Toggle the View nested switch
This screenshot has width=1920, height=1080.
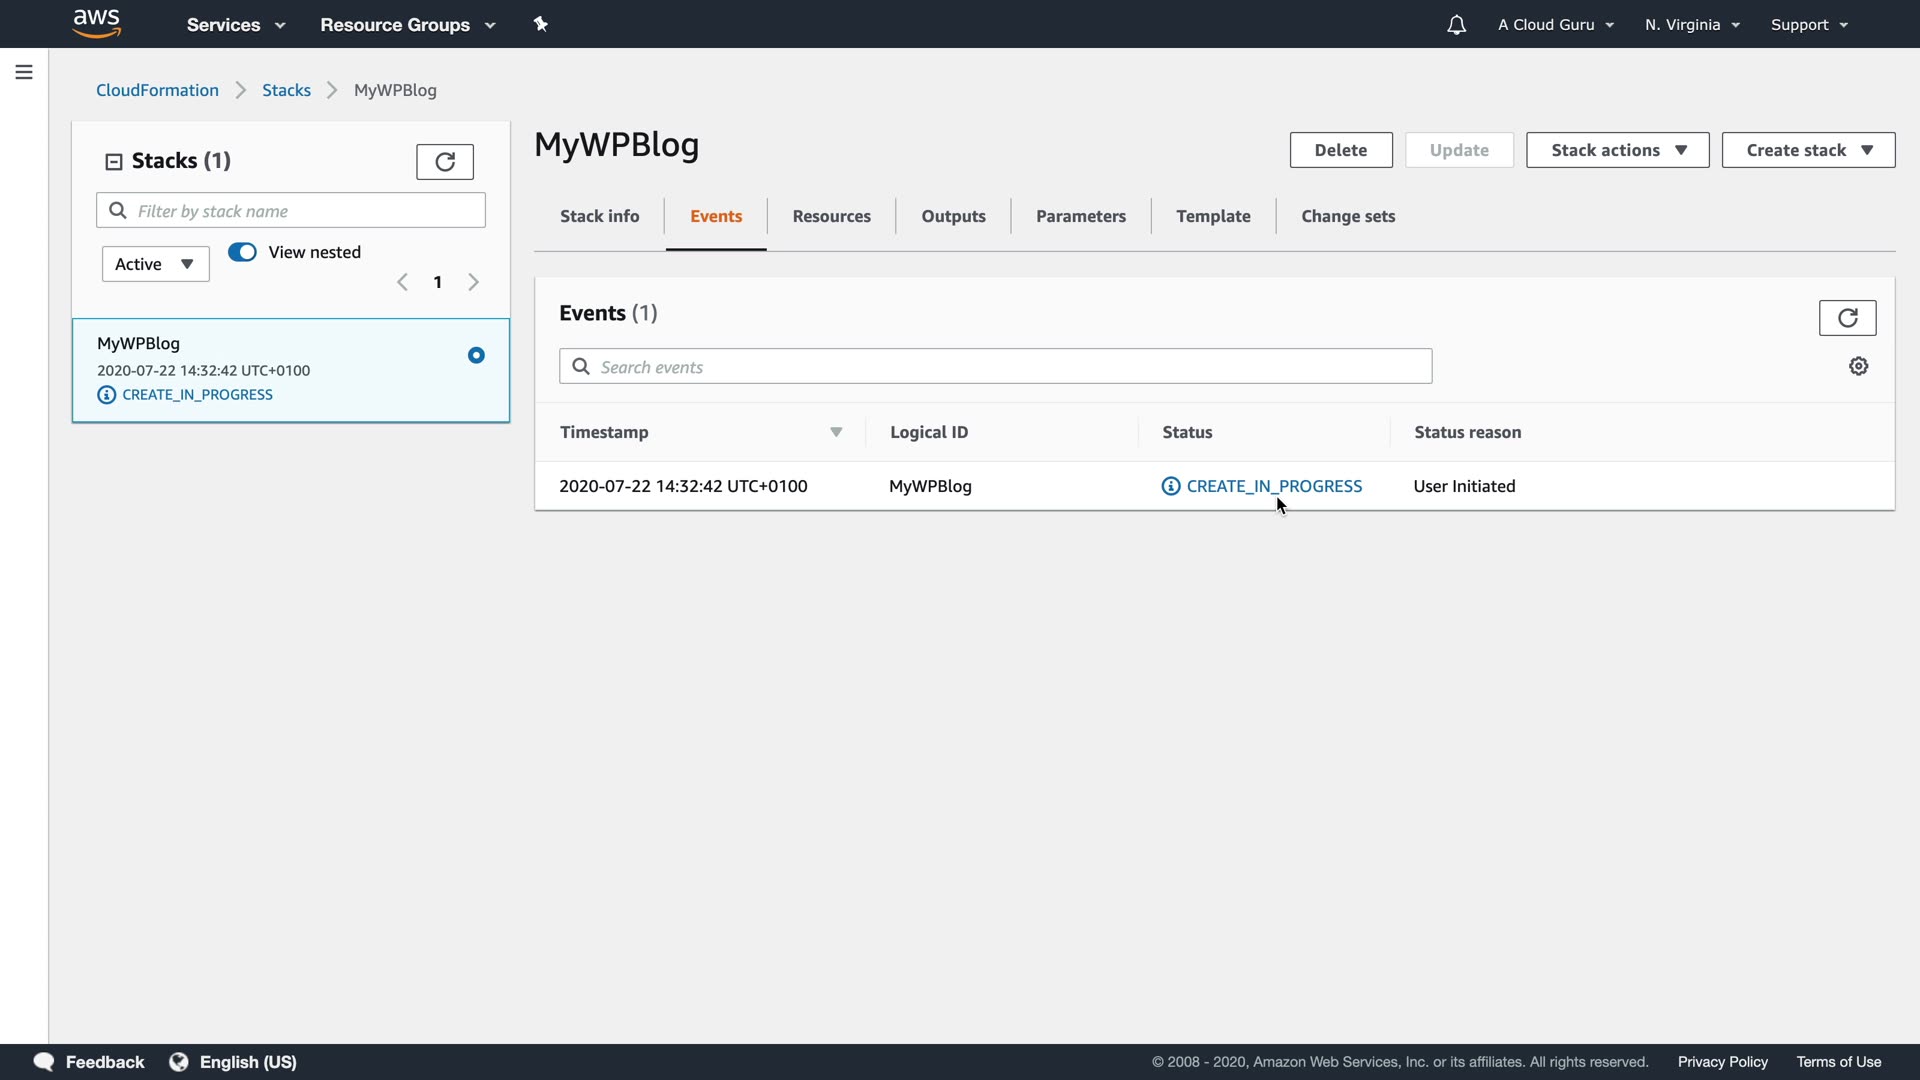[242, 252]
